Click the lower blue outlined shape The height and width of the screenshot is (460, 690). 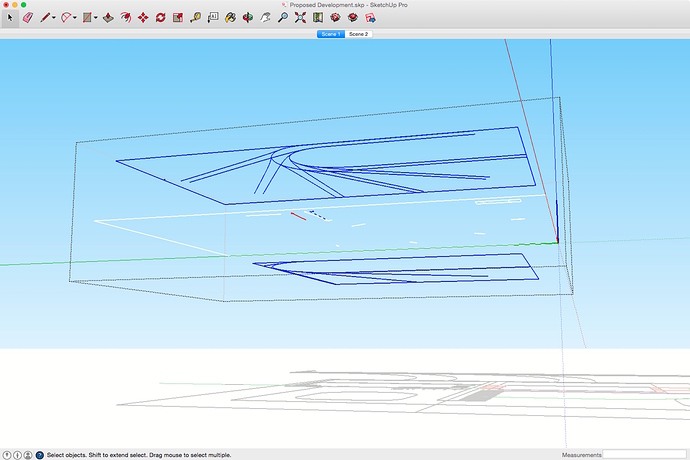[x=396, y=269]
